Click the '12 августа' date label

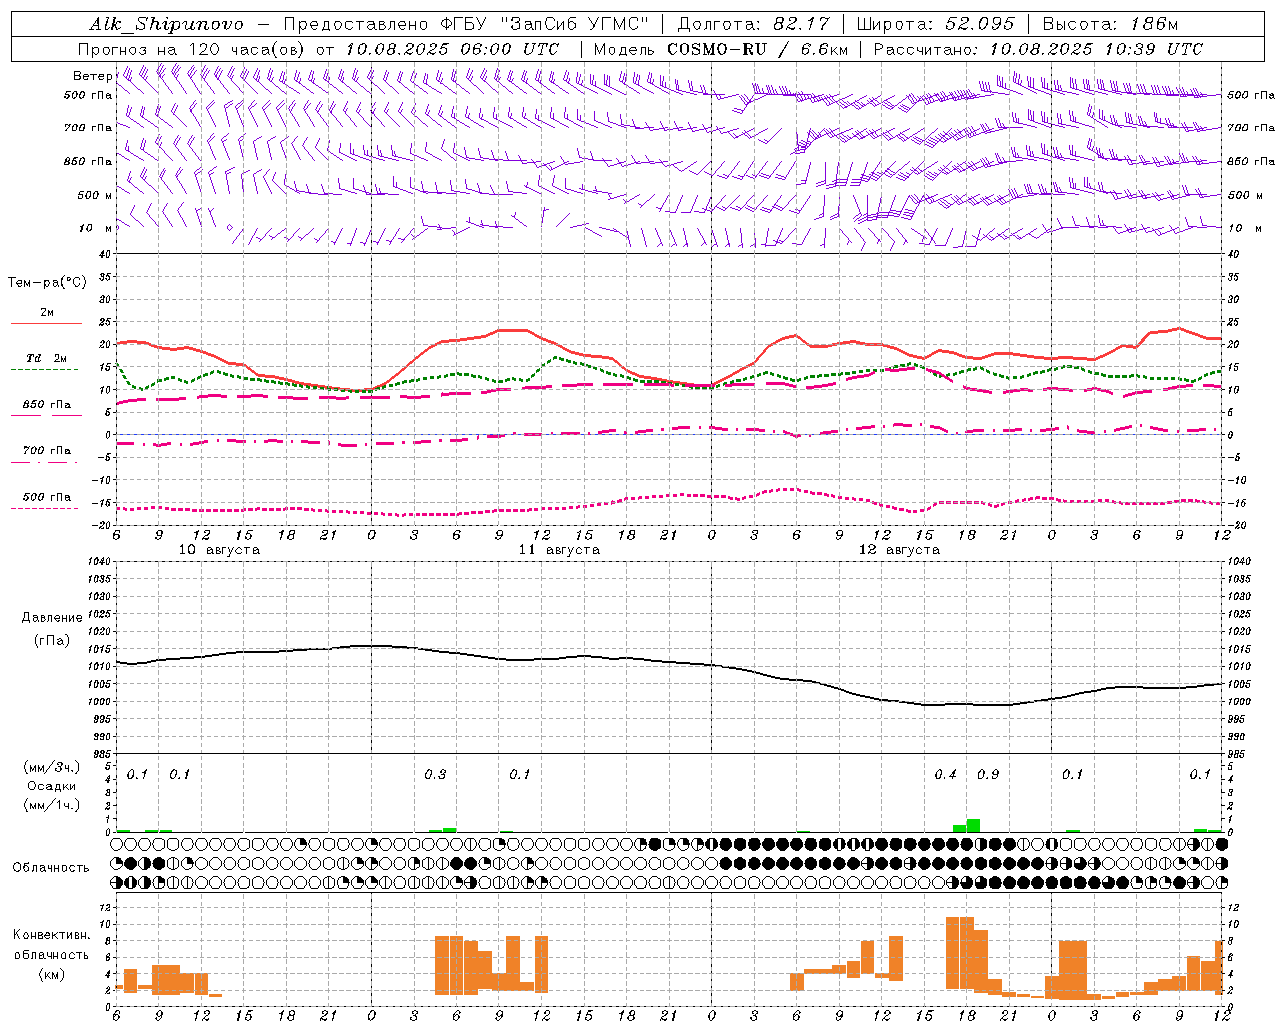click(899, 550)
